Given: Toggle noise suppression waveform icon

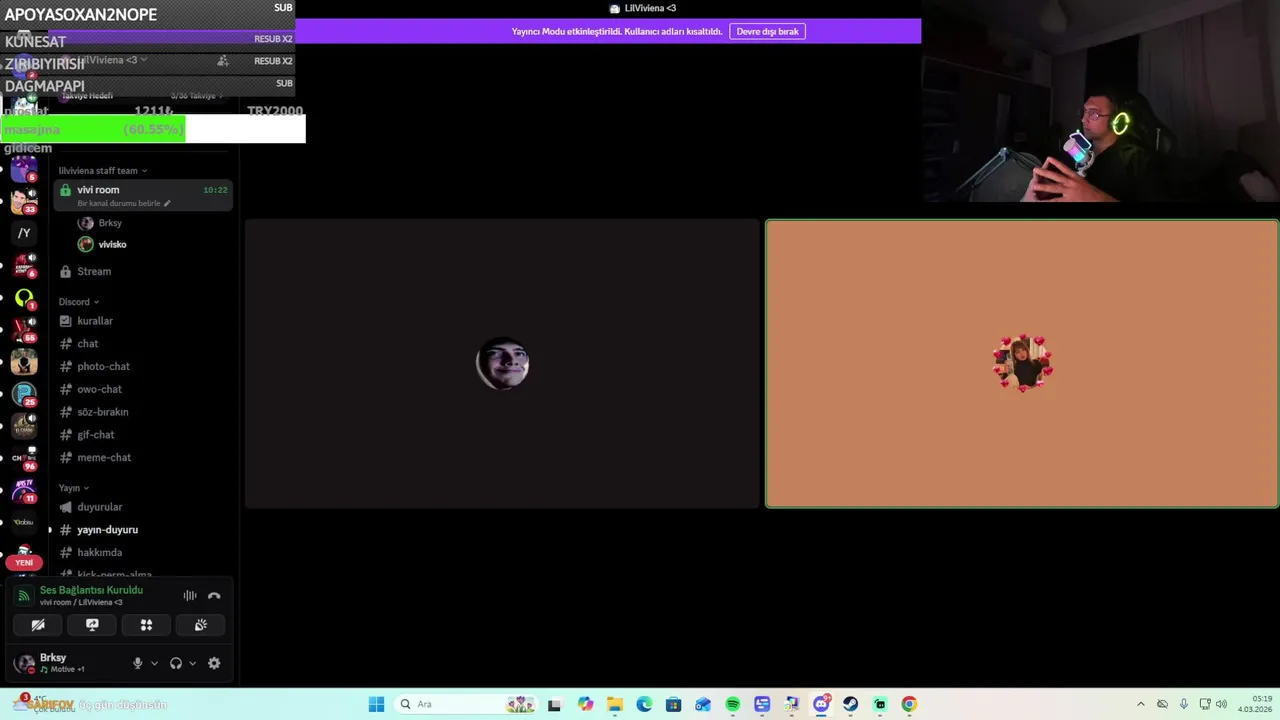Looking at the screenshot, I should coord(189,596).
